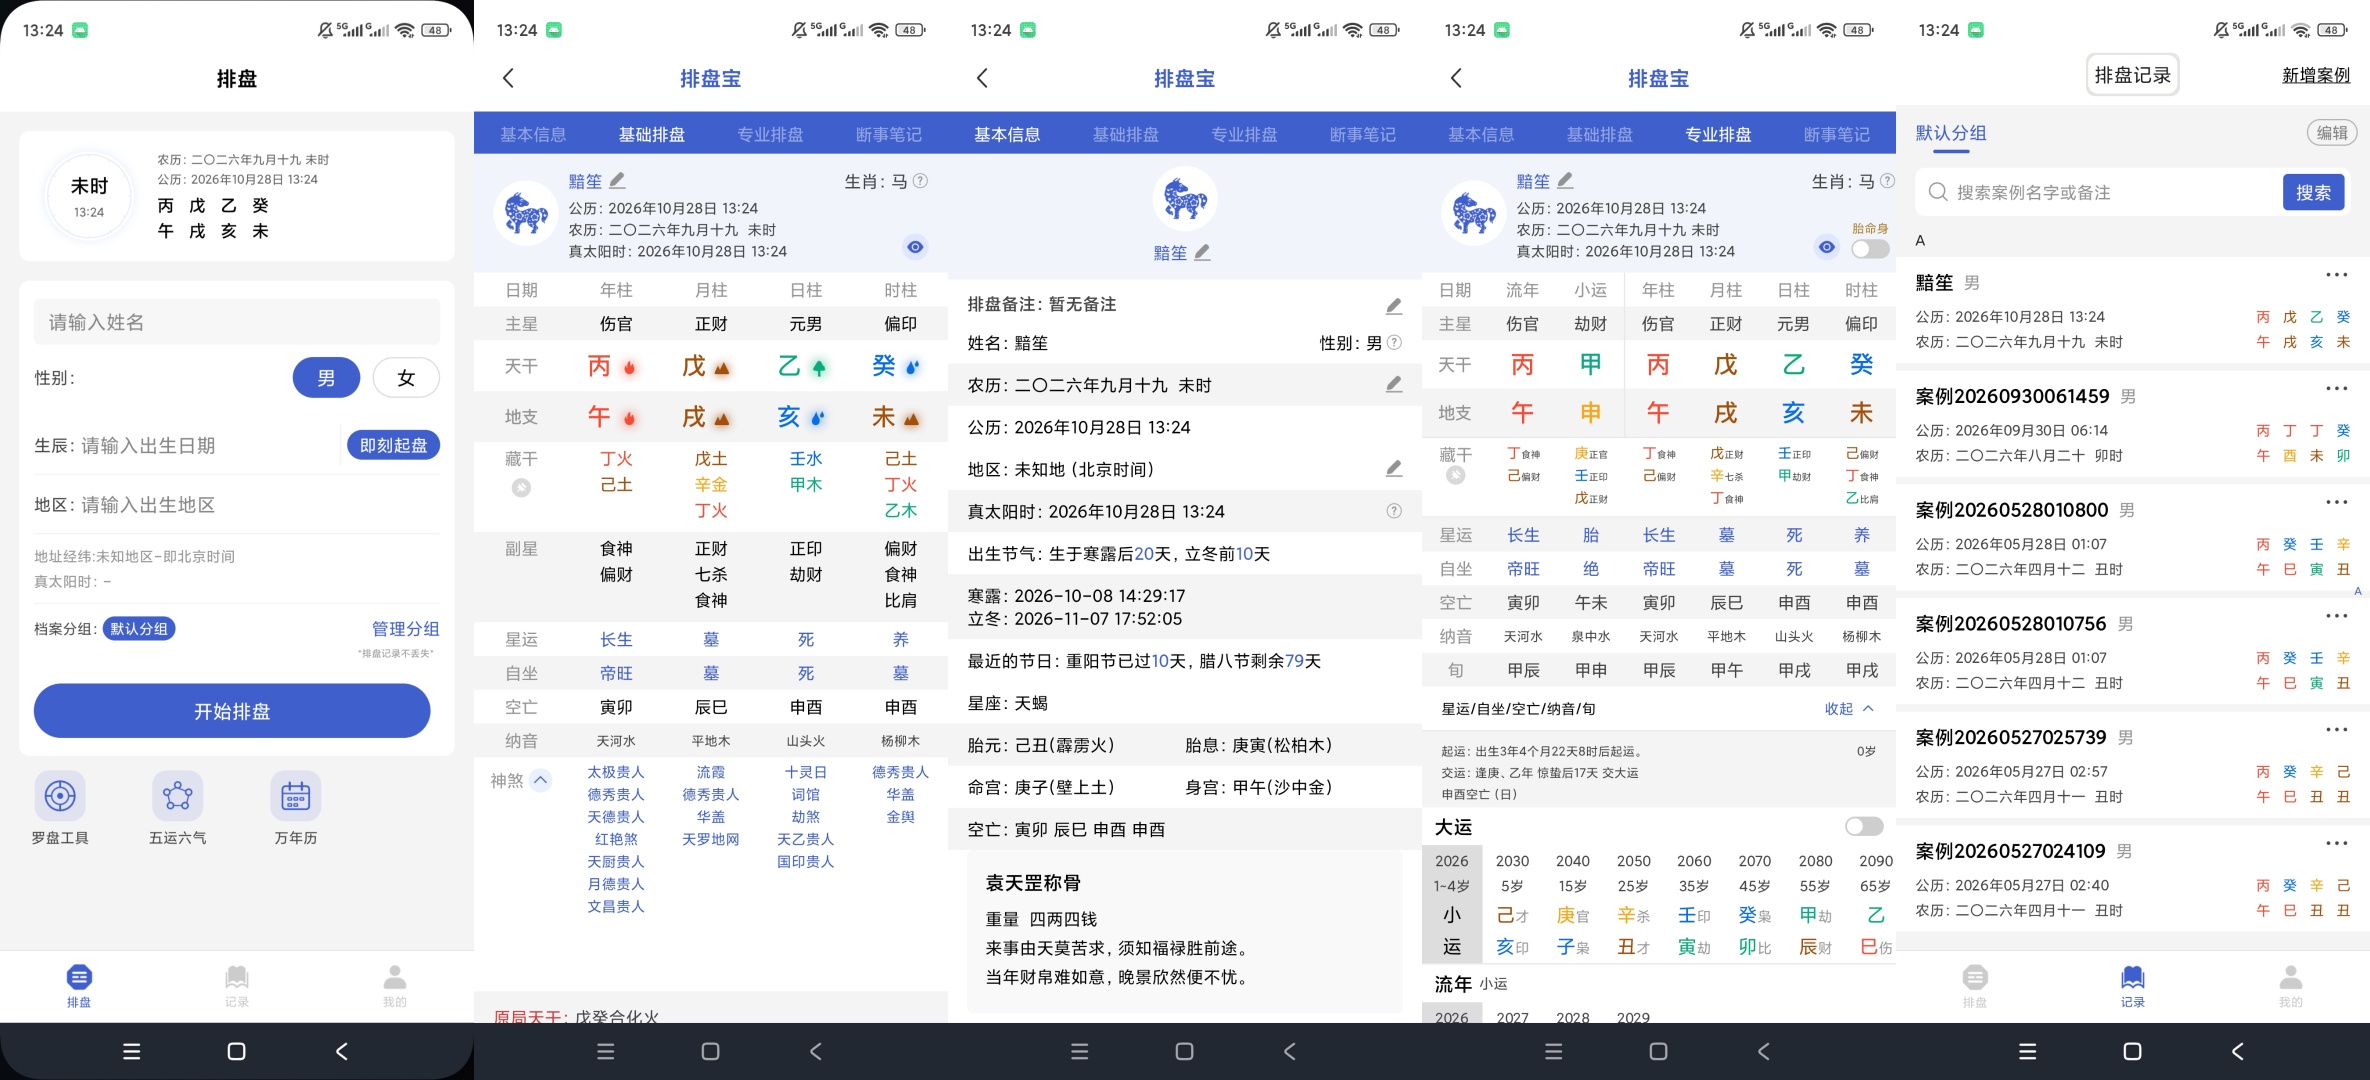Tap the 搜索 button
Viewport: 2370px width, 1080px height.
[2313, 192]
